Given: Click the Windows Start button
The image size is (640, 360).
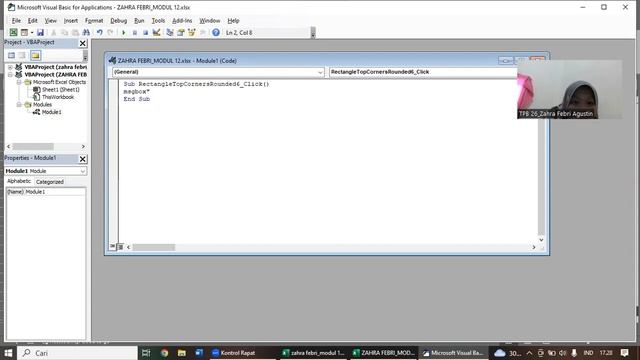Looking at the screenshot, I should coord(8,353).
